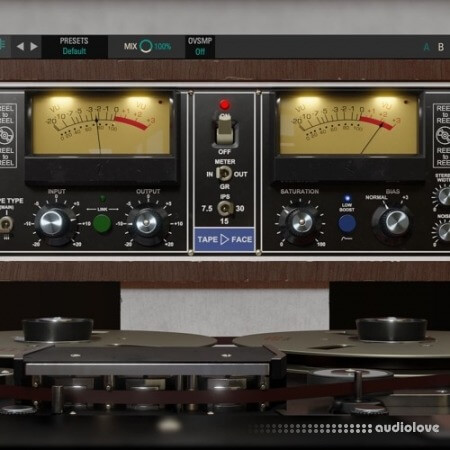Click the teal menu icon at top-left

tap(2, 44)
